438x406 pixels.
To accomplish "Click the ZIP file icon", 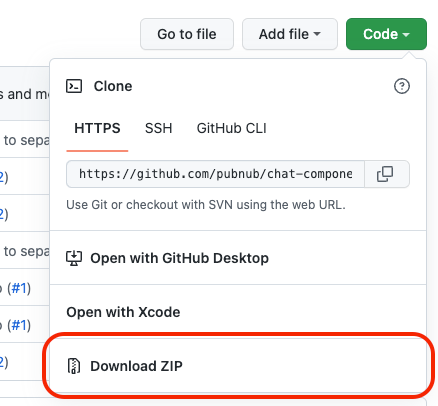I will [74, 366].
